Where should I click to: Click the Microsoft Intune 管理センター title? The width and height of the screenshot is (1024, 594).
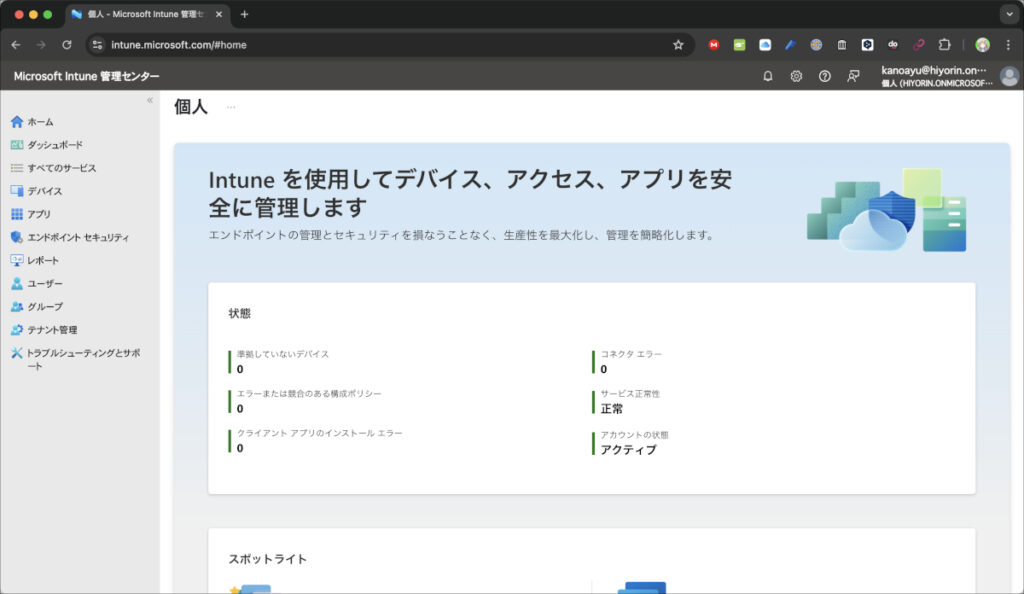click(86, 76)
